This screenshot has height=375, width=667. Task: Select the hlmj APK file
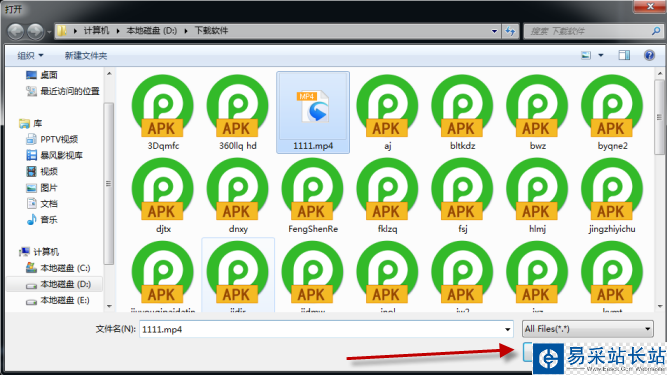537,196
